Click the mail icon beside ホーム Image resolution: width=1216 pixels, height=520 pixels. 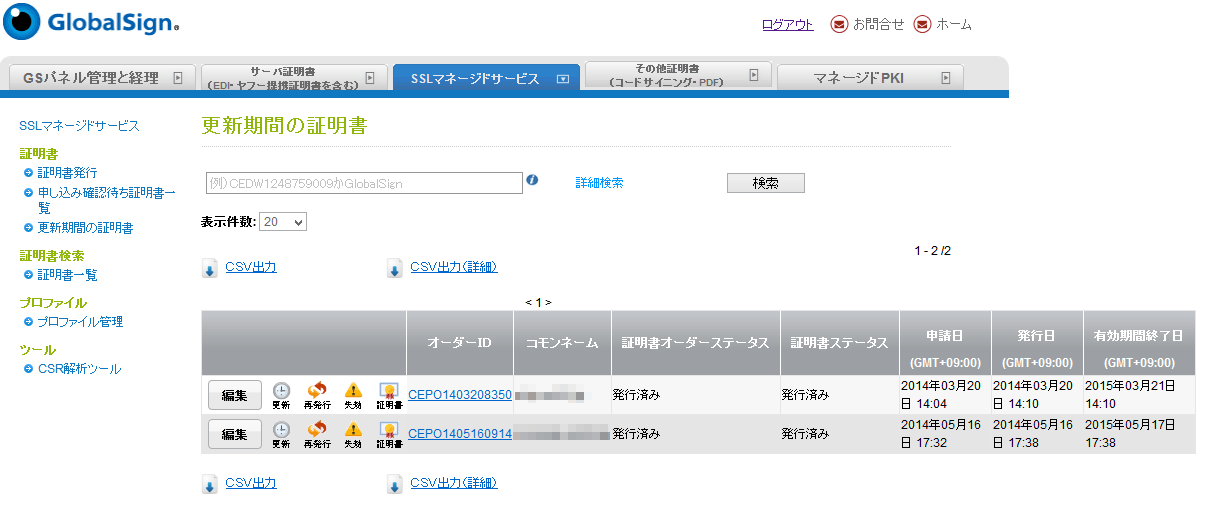coord(922,24)
